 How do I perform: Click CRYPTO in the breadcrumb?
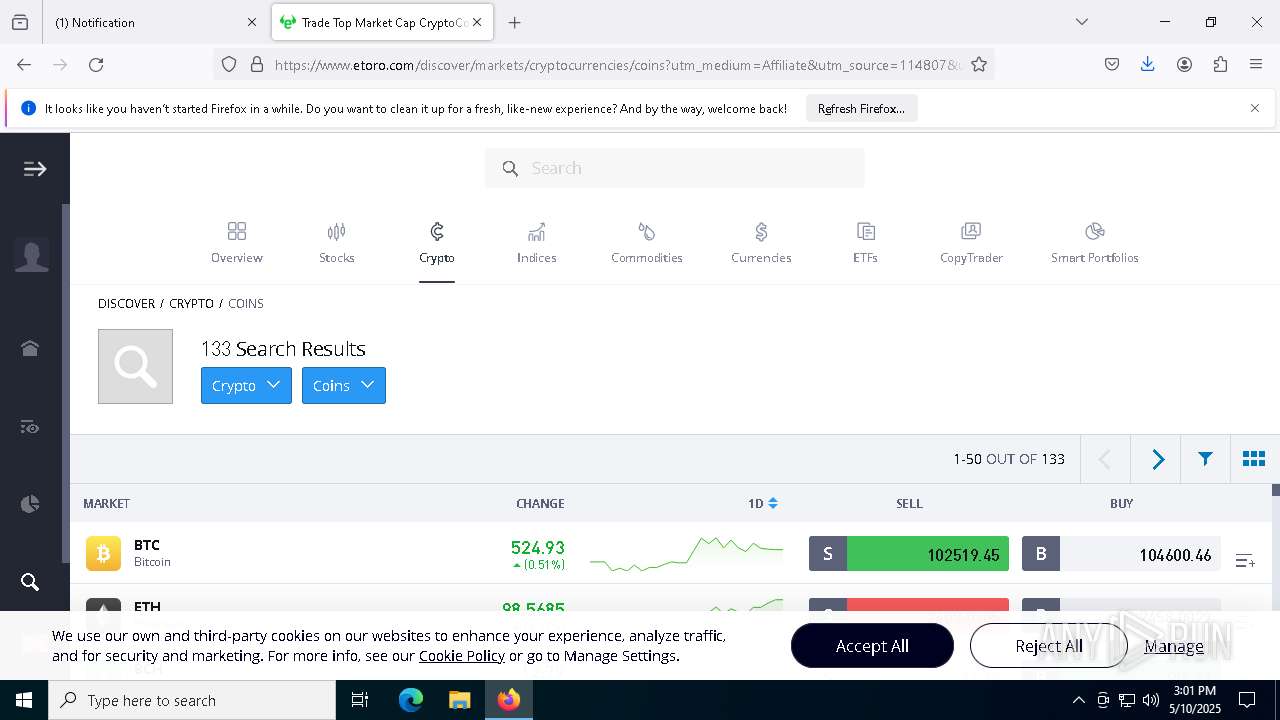[191, 303]
